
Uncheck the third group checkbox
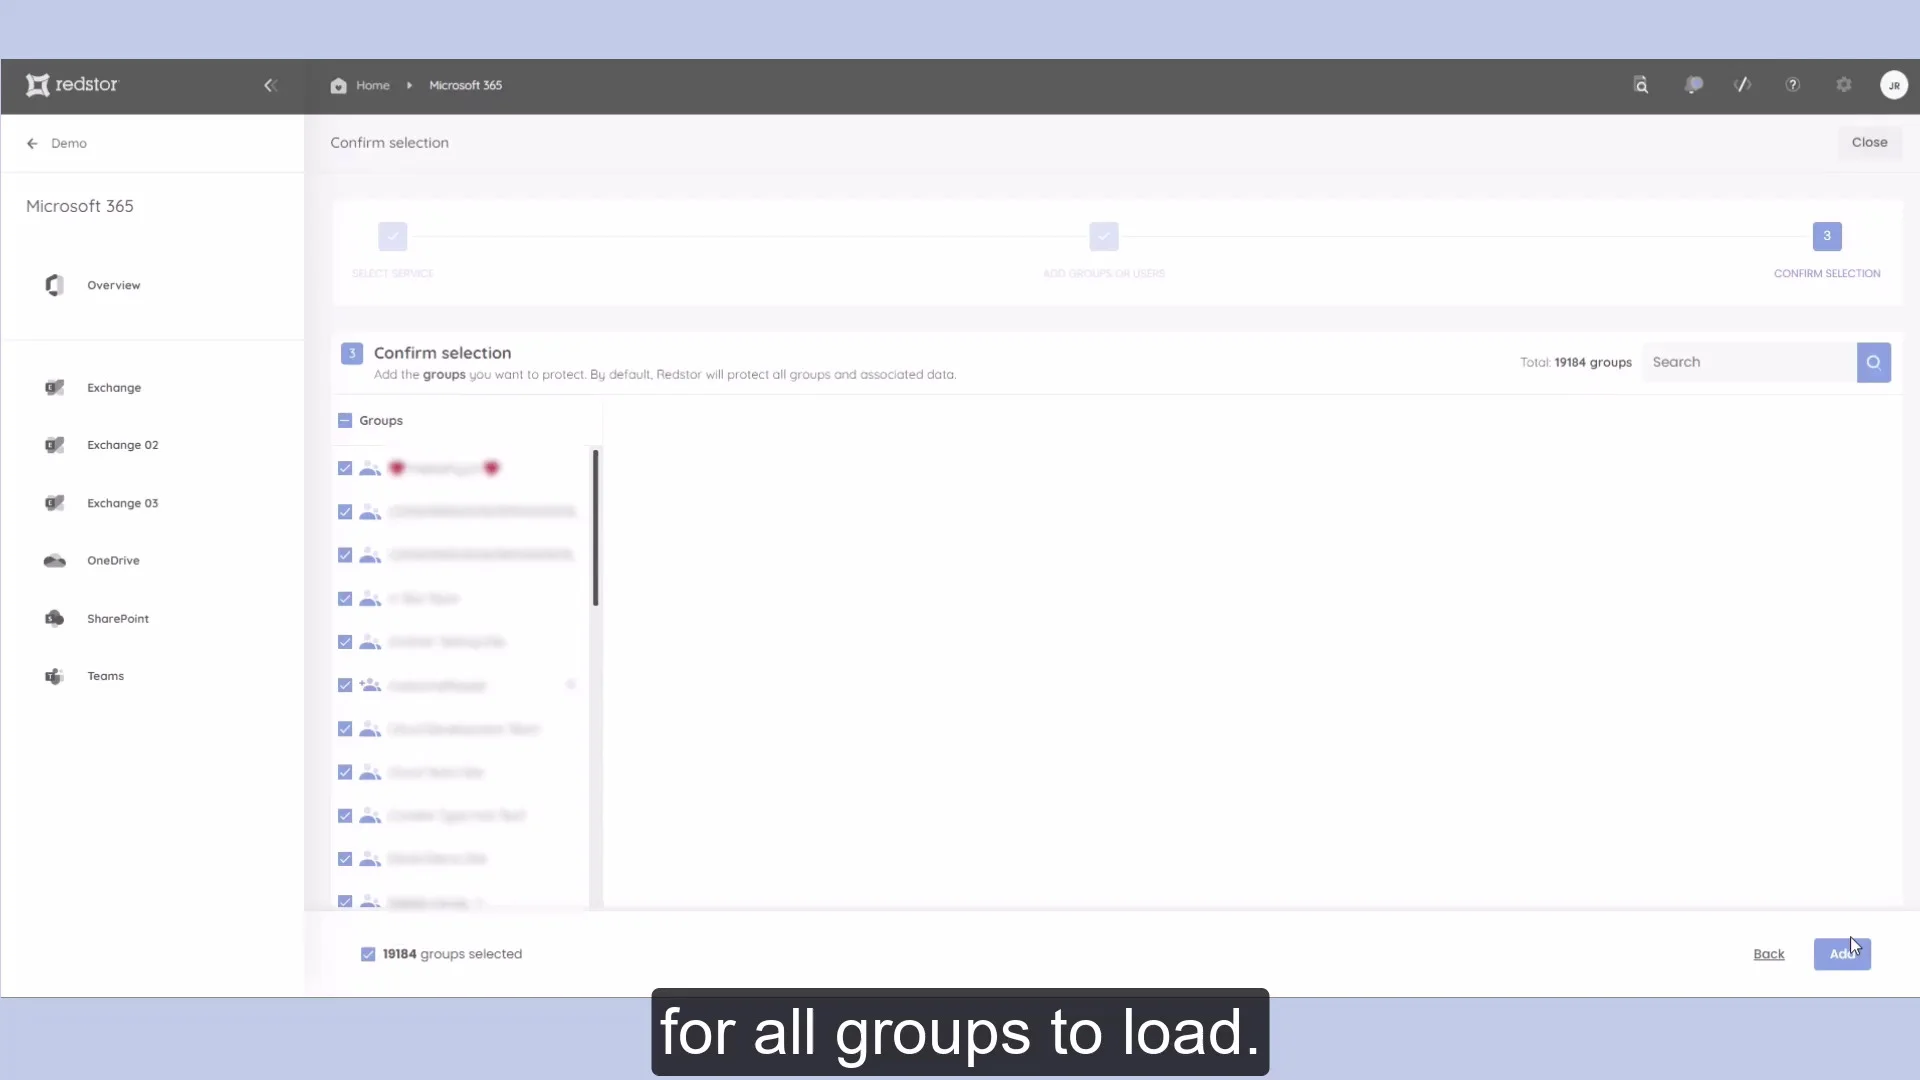point(345,556)
